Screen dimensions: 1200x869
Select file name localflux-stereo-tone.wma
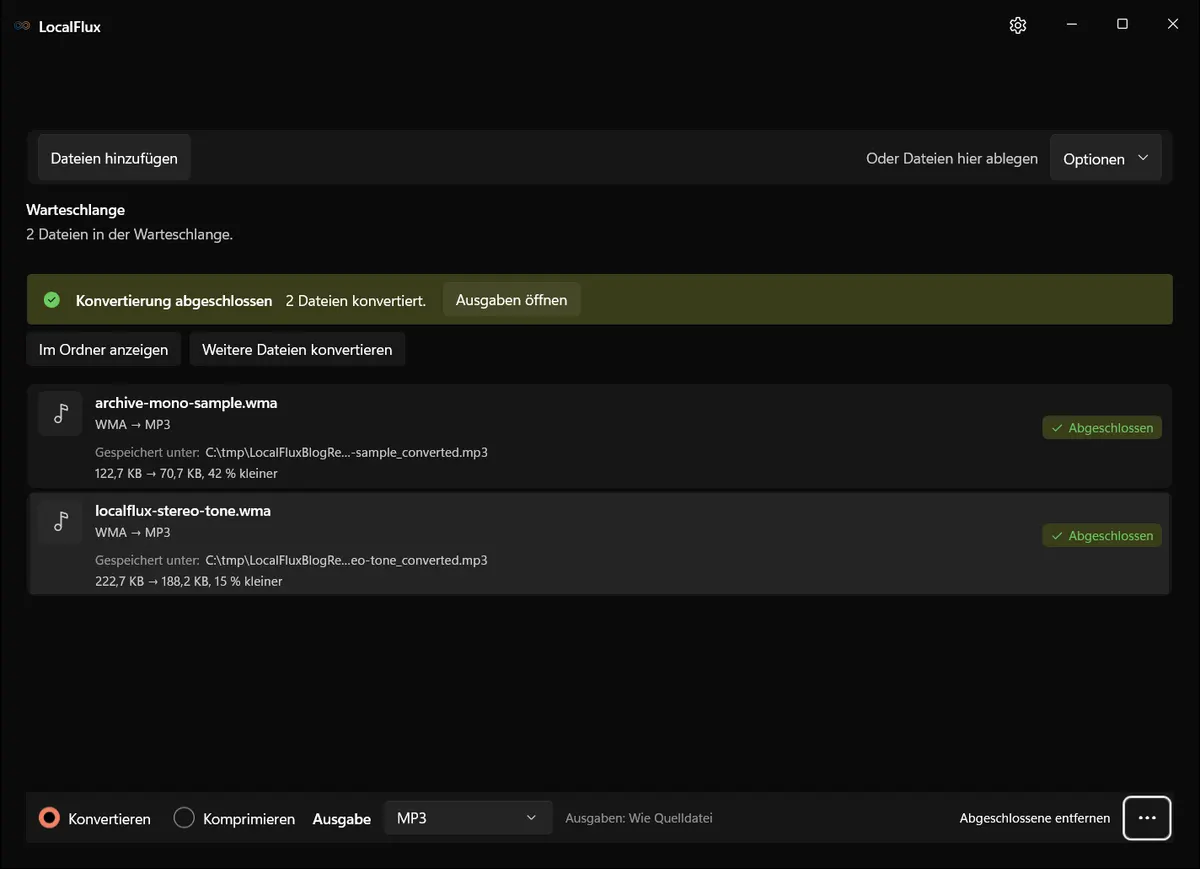[183, 511]
